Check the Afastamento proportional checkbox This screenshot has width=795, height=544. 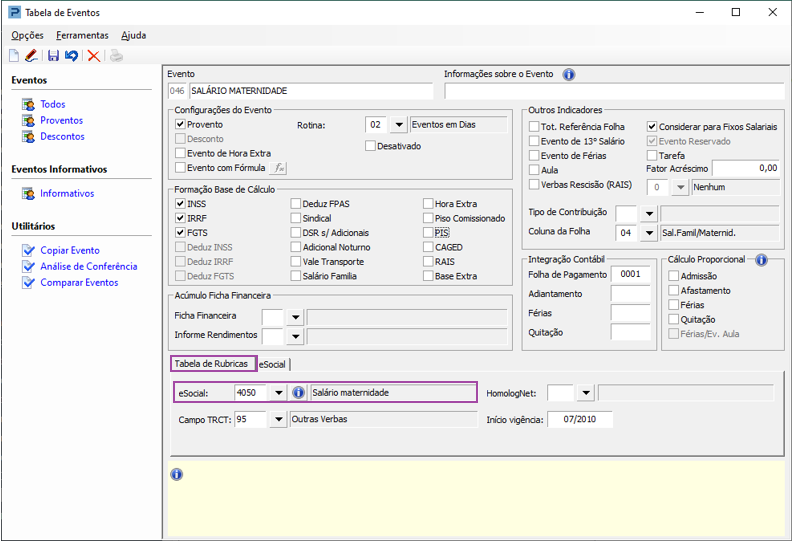click(x=673, y=291)
